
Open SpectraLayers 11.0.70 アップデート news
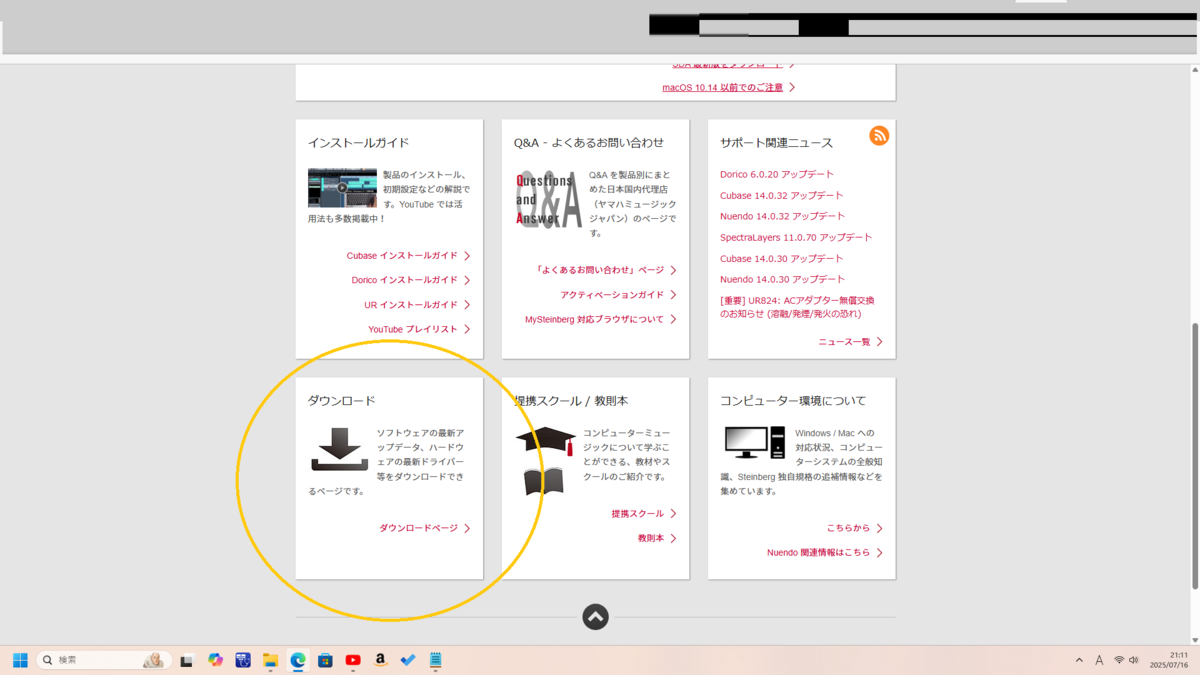796,237
